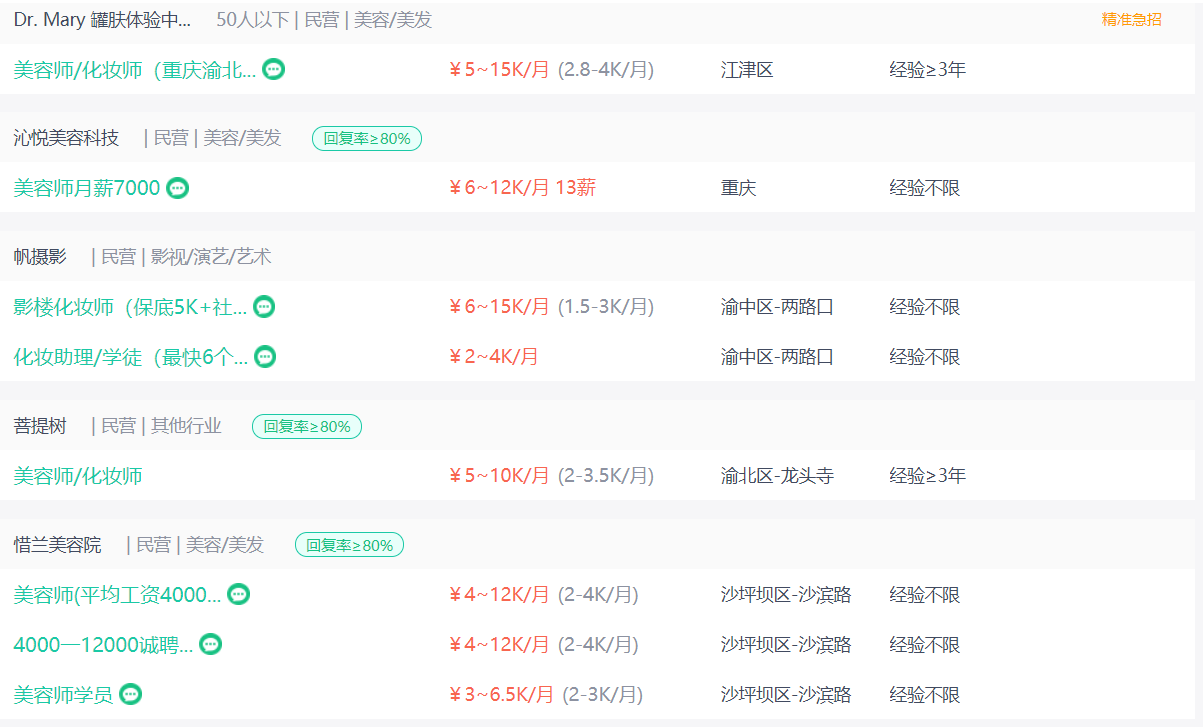
Task: Open company 沁悦美容科技
Action: click(x=66, y=138)
